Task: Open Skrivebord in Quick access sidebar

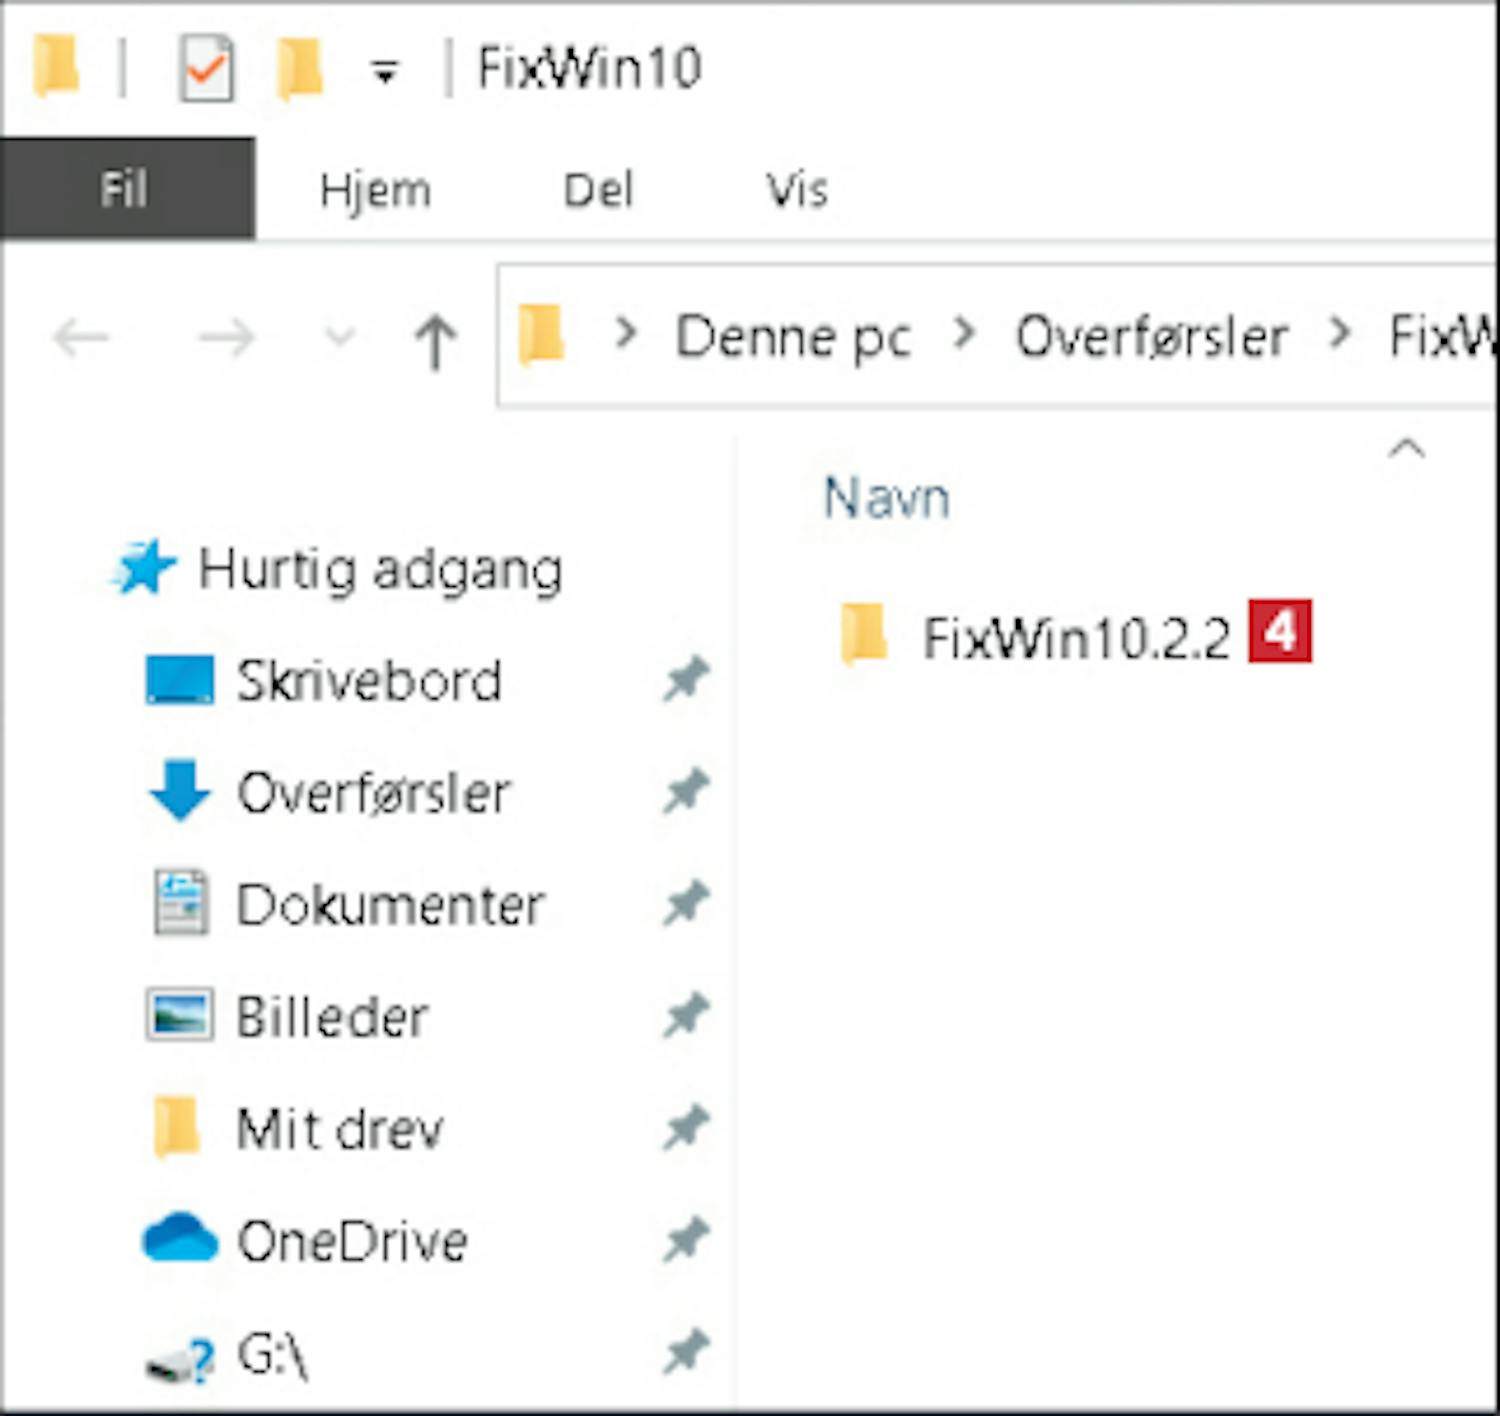Action: (x=368, y=681)
